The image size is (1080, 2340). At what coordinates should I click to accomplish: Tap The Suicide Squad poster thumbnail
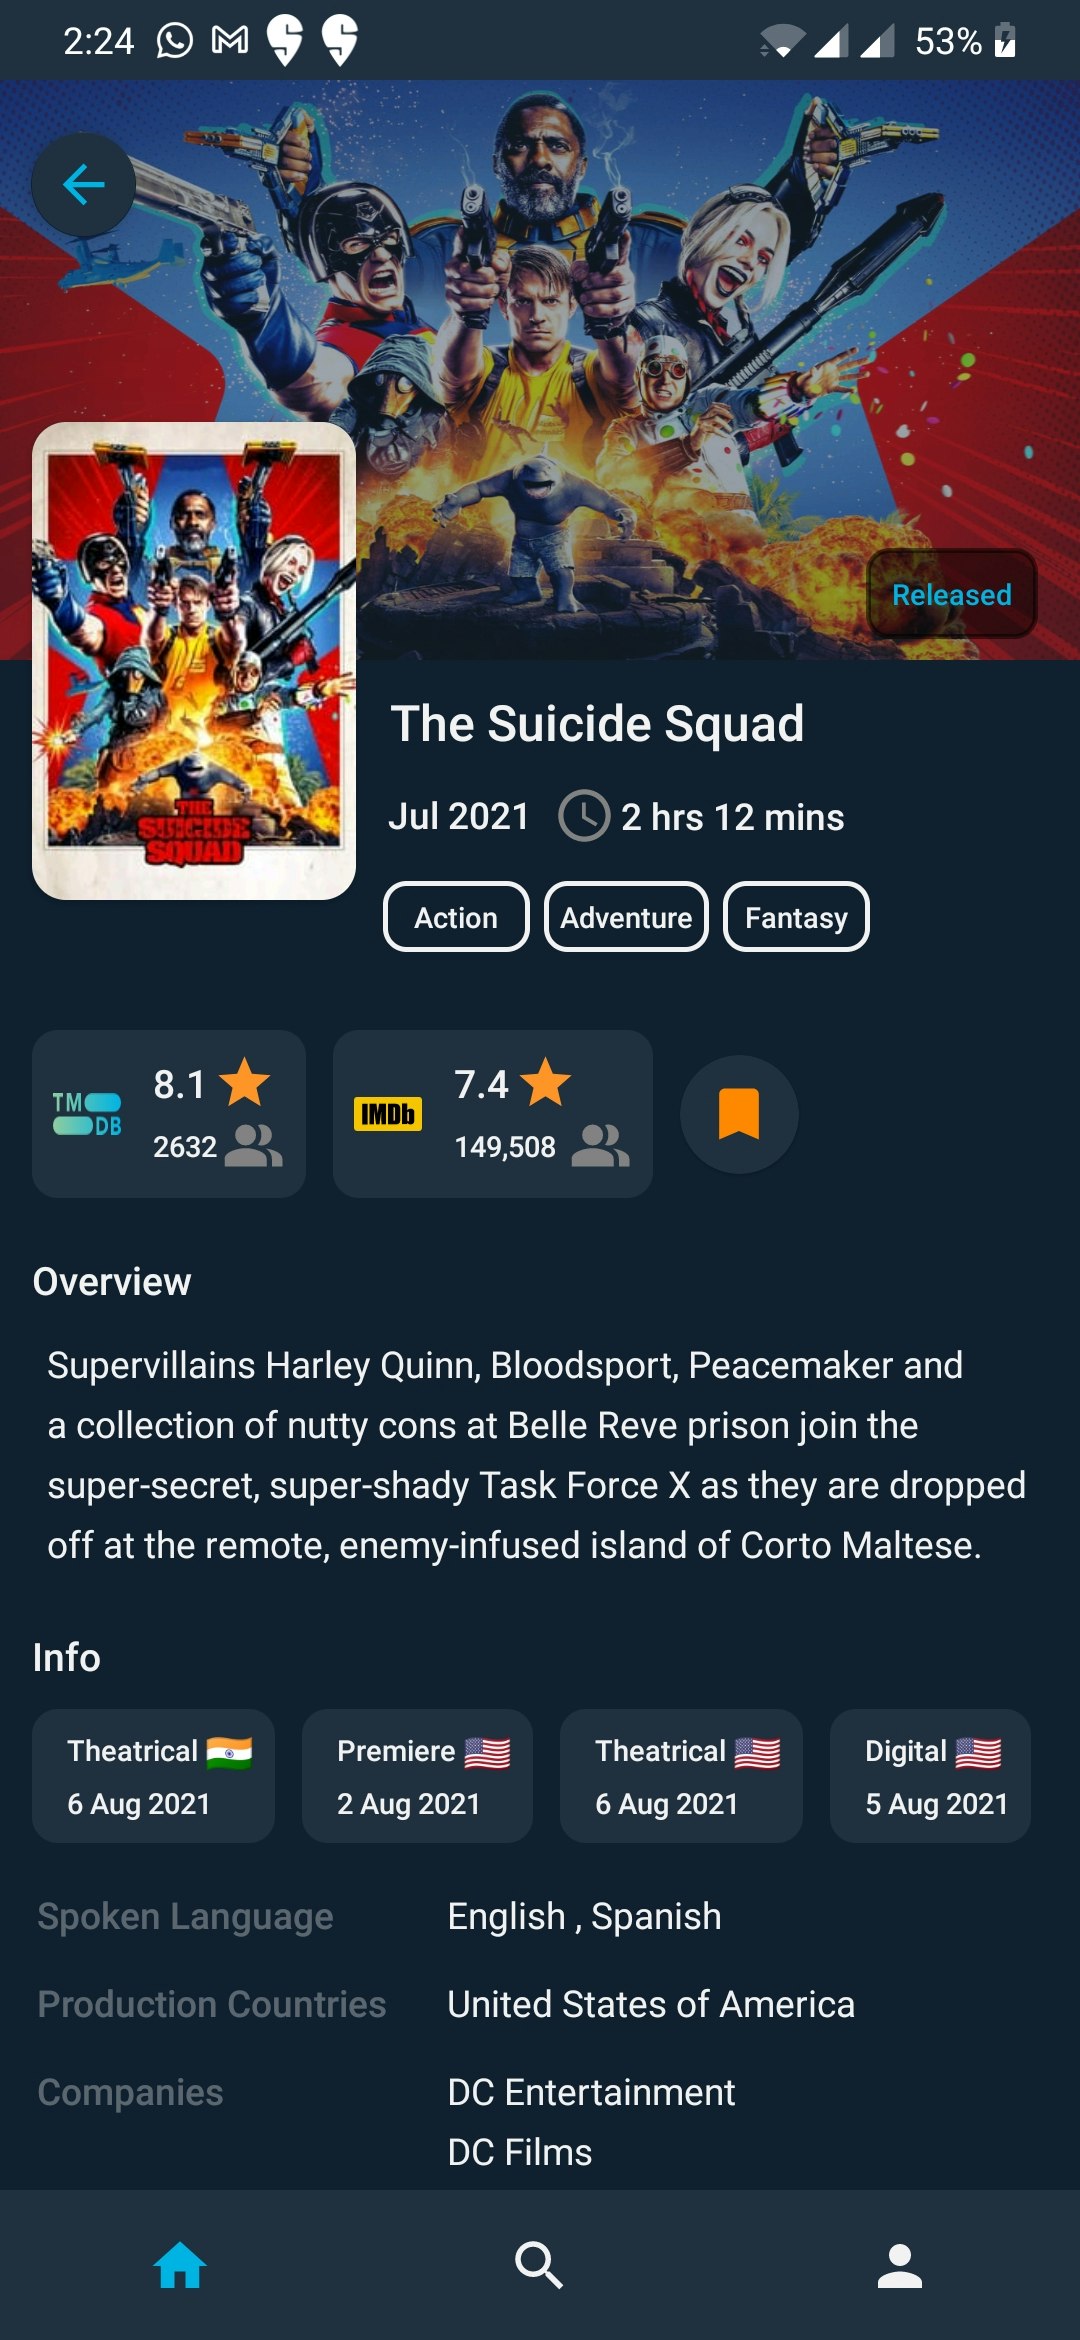click(194, 661)
